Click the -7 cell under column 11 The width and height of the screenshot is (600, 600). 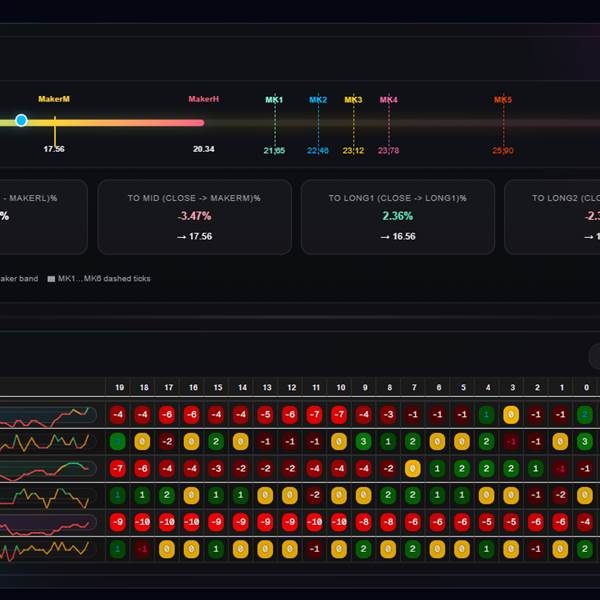point(314,415)
